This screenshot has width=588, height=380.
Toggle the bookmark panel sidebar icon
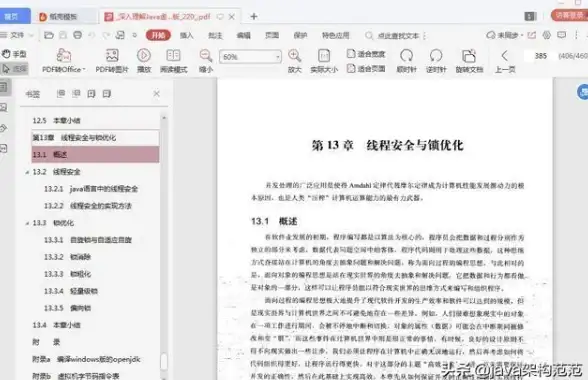[x=3, y=87]
